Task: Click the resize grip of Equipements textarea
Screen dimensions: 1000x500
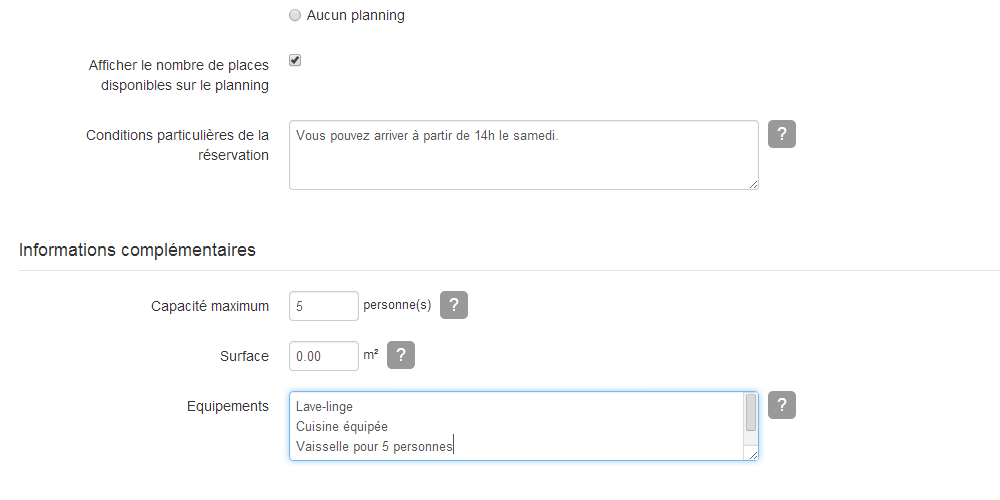Action: (x=753, y=455)
